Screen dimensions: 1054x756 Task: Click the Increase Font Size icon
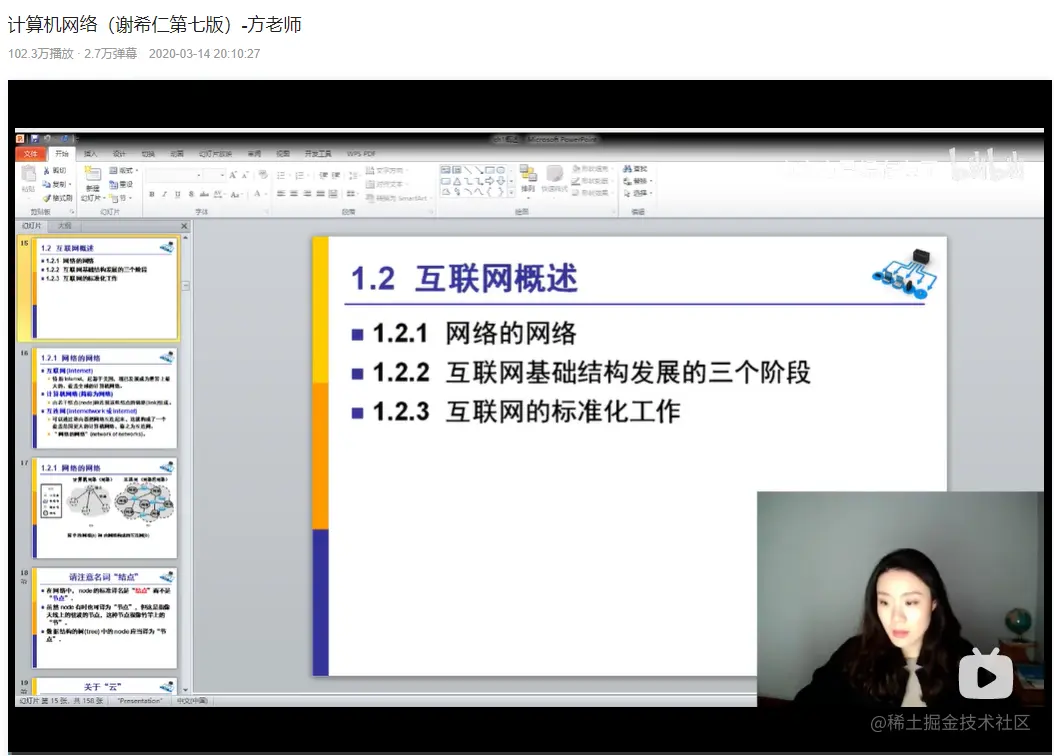click(233, 175)
